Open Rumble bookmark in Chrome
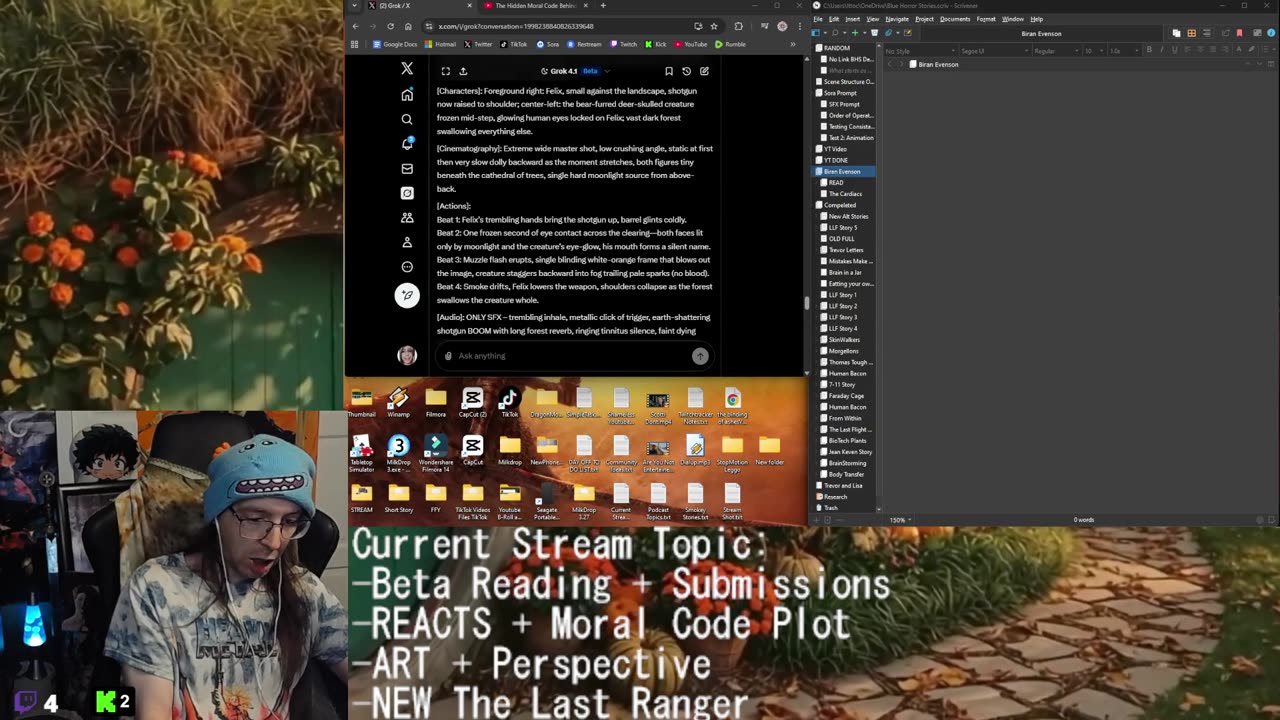 [x=731, y=44]
